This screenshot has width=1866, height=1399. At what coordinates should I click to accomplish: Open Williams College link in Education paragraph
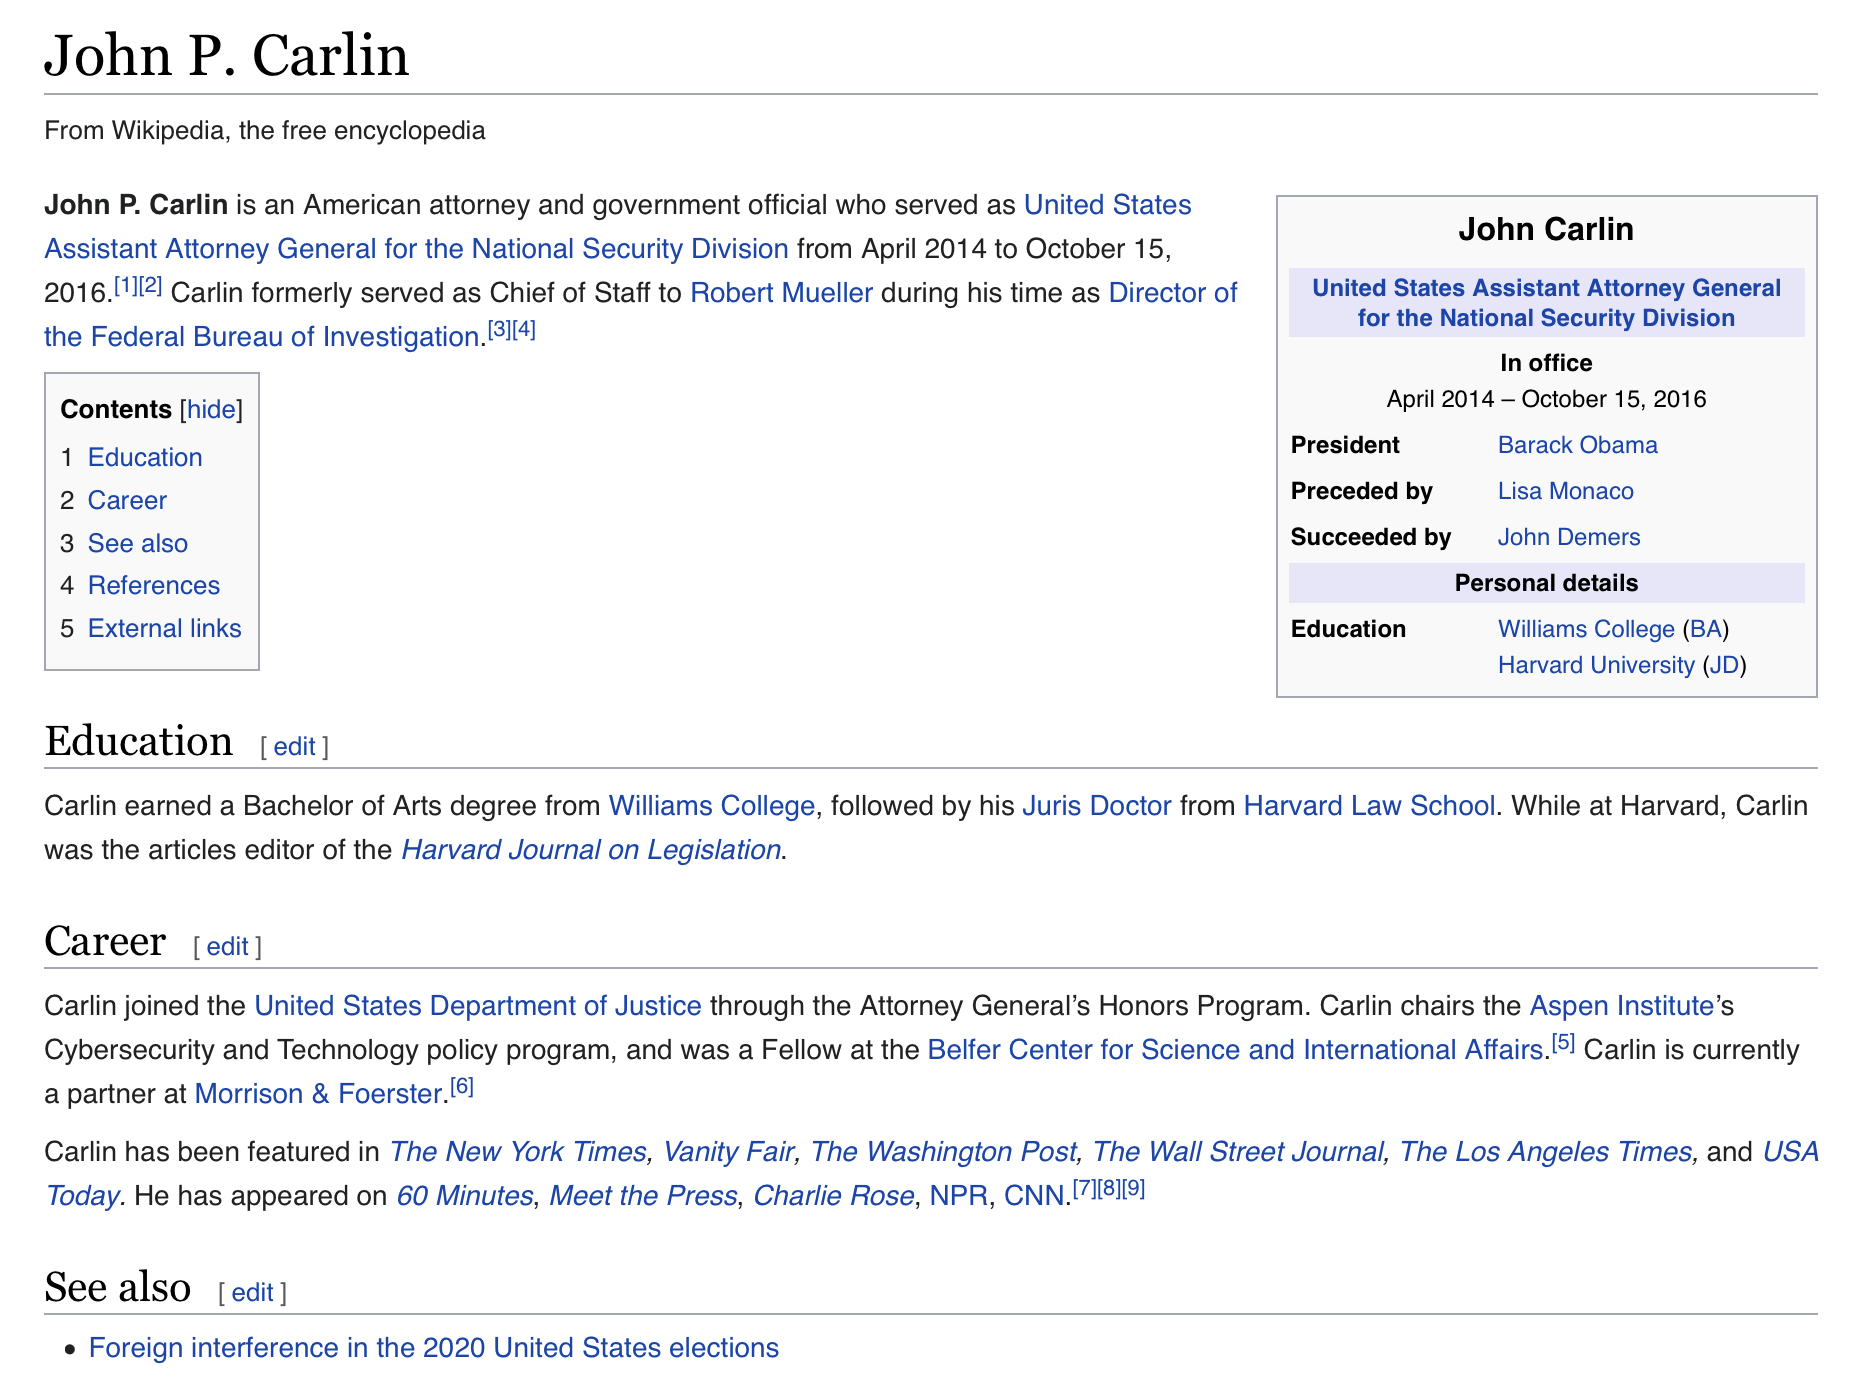click(x=712, y=806)
